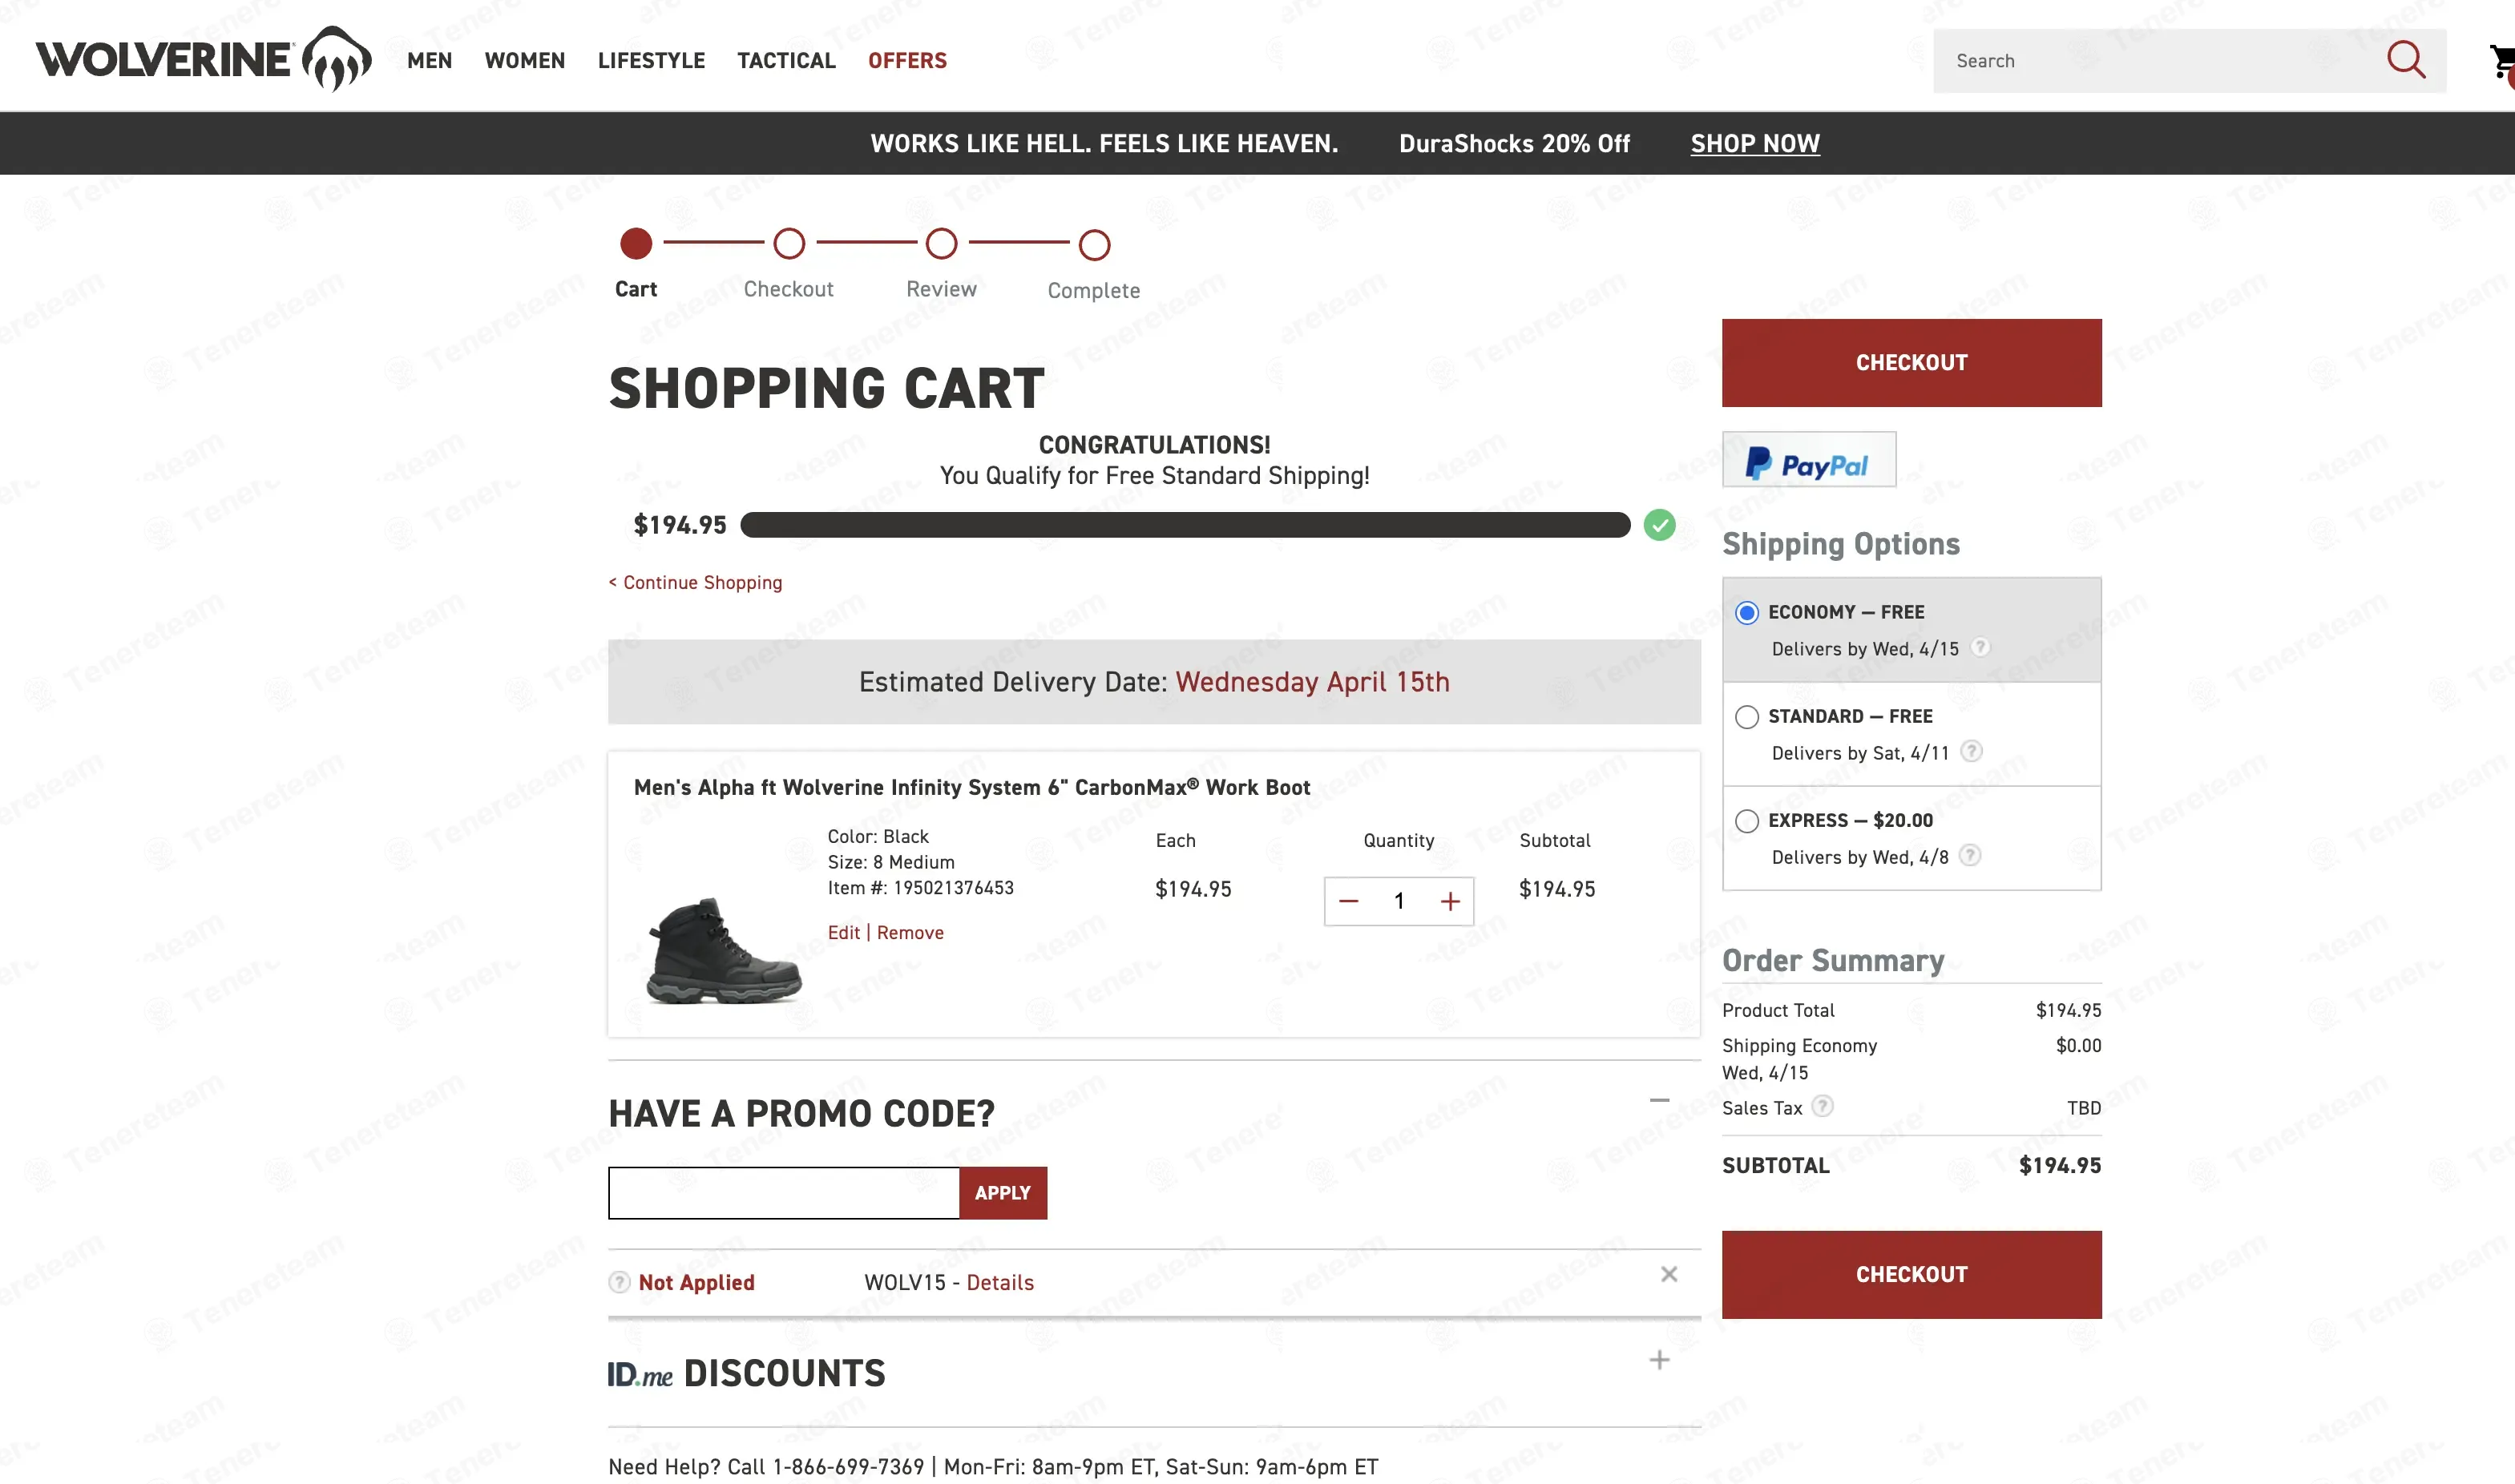The image size is (2515, 1484).
Task: Increase boot quantity with plus button
Action: tap(1450, 901)
